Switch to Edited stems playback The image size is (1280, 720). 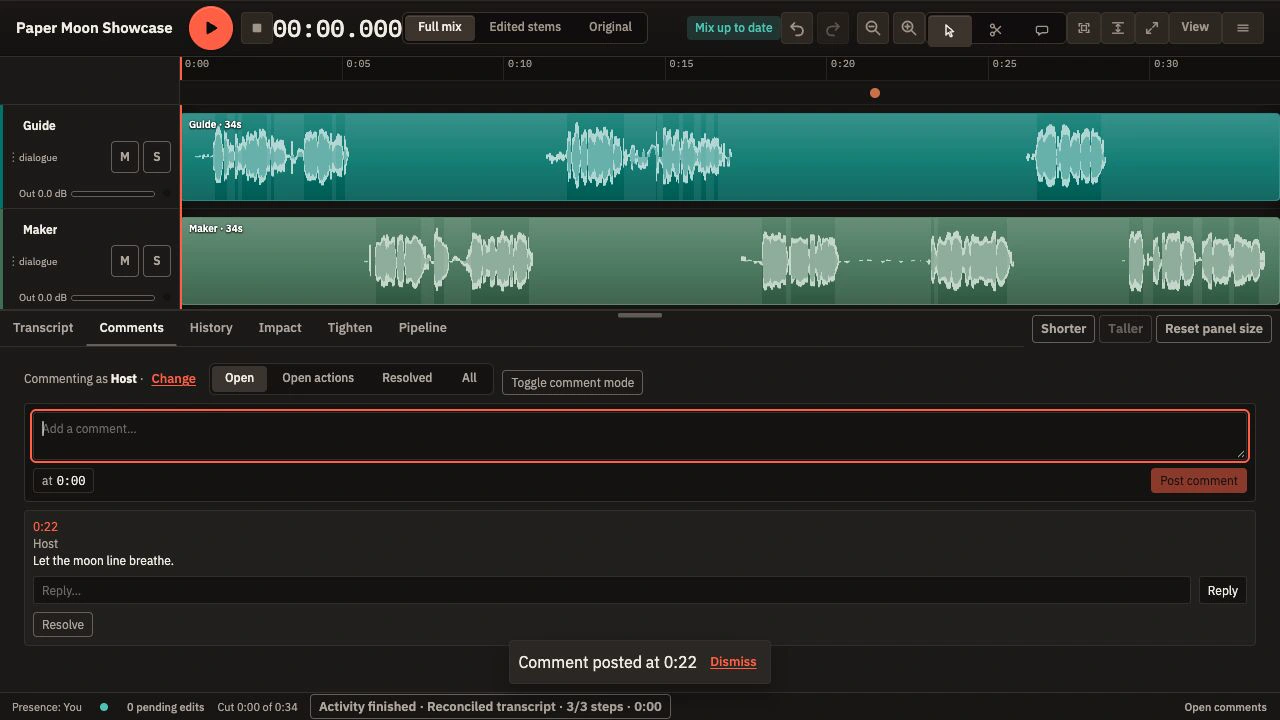click(x=525, y=27)
